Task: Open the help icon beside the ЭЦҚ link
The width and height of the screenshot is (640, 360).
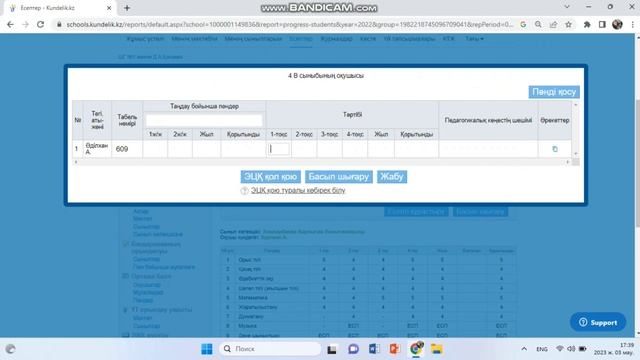Action: click(x=244, y=191)
